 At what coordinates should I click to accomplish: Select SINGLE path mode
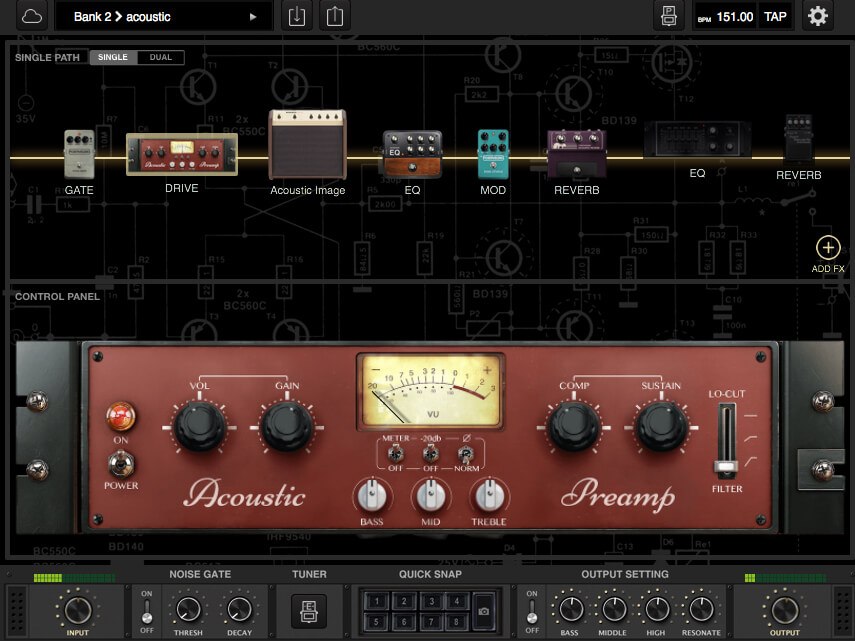[113, 57]
